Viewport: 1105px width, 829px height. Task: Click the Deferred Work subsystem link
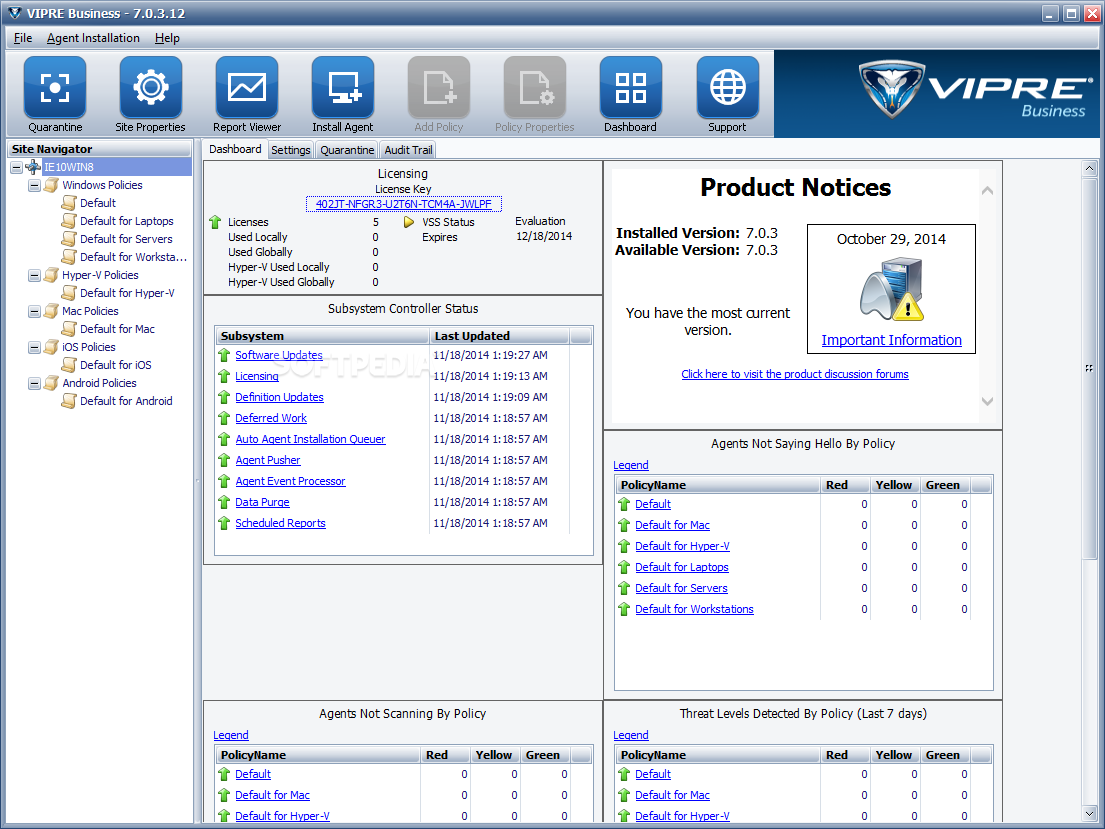(x=271, y=419)
